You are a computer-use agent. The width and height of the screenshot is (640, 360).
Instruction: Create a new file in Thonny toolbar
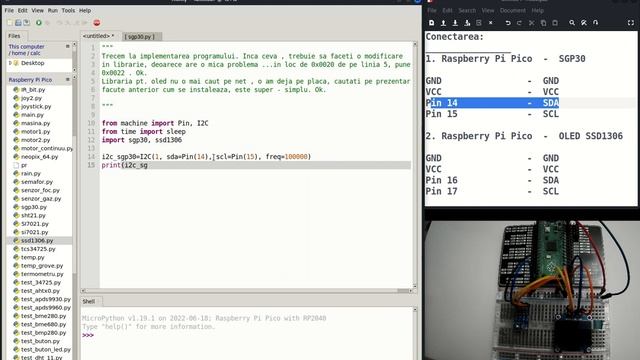(x=10, y=23)
